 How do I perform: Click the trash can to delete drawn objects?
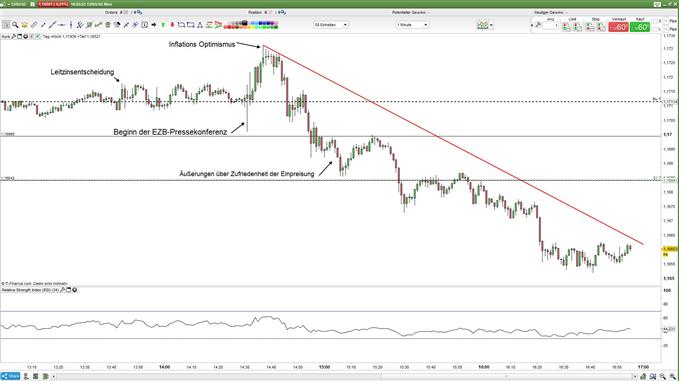click(x=108, y=25)
